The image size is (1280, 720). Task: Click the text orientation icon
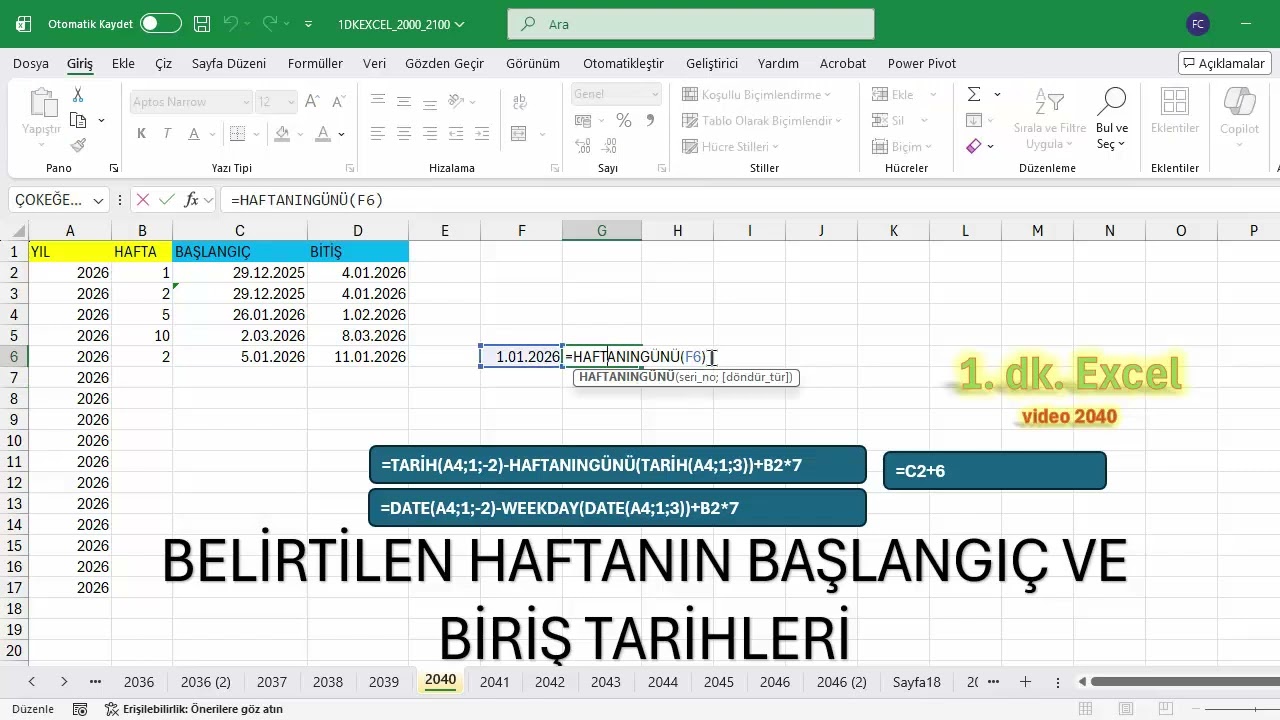click(x=457, y=101)
